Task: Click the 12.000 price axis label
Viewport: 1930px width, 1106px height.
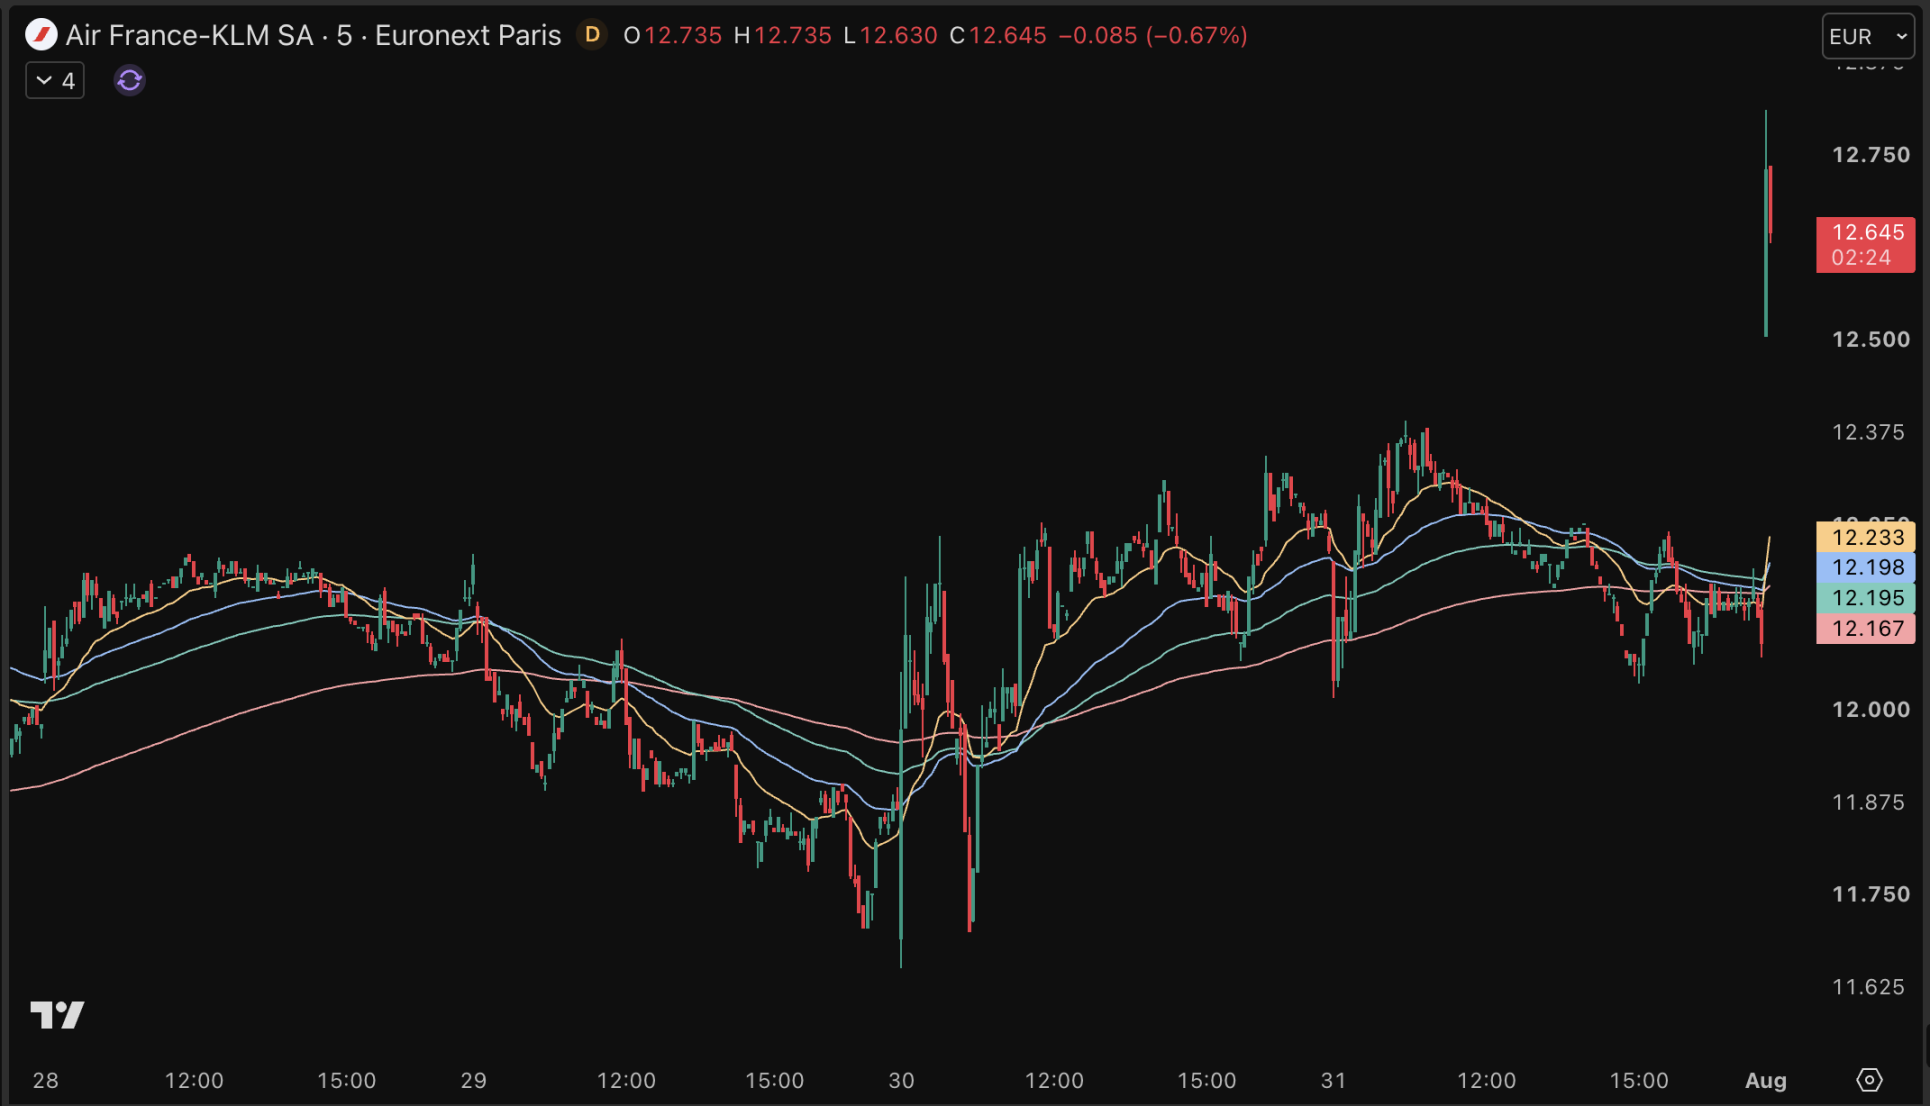Action: [x=1871, y=709]
